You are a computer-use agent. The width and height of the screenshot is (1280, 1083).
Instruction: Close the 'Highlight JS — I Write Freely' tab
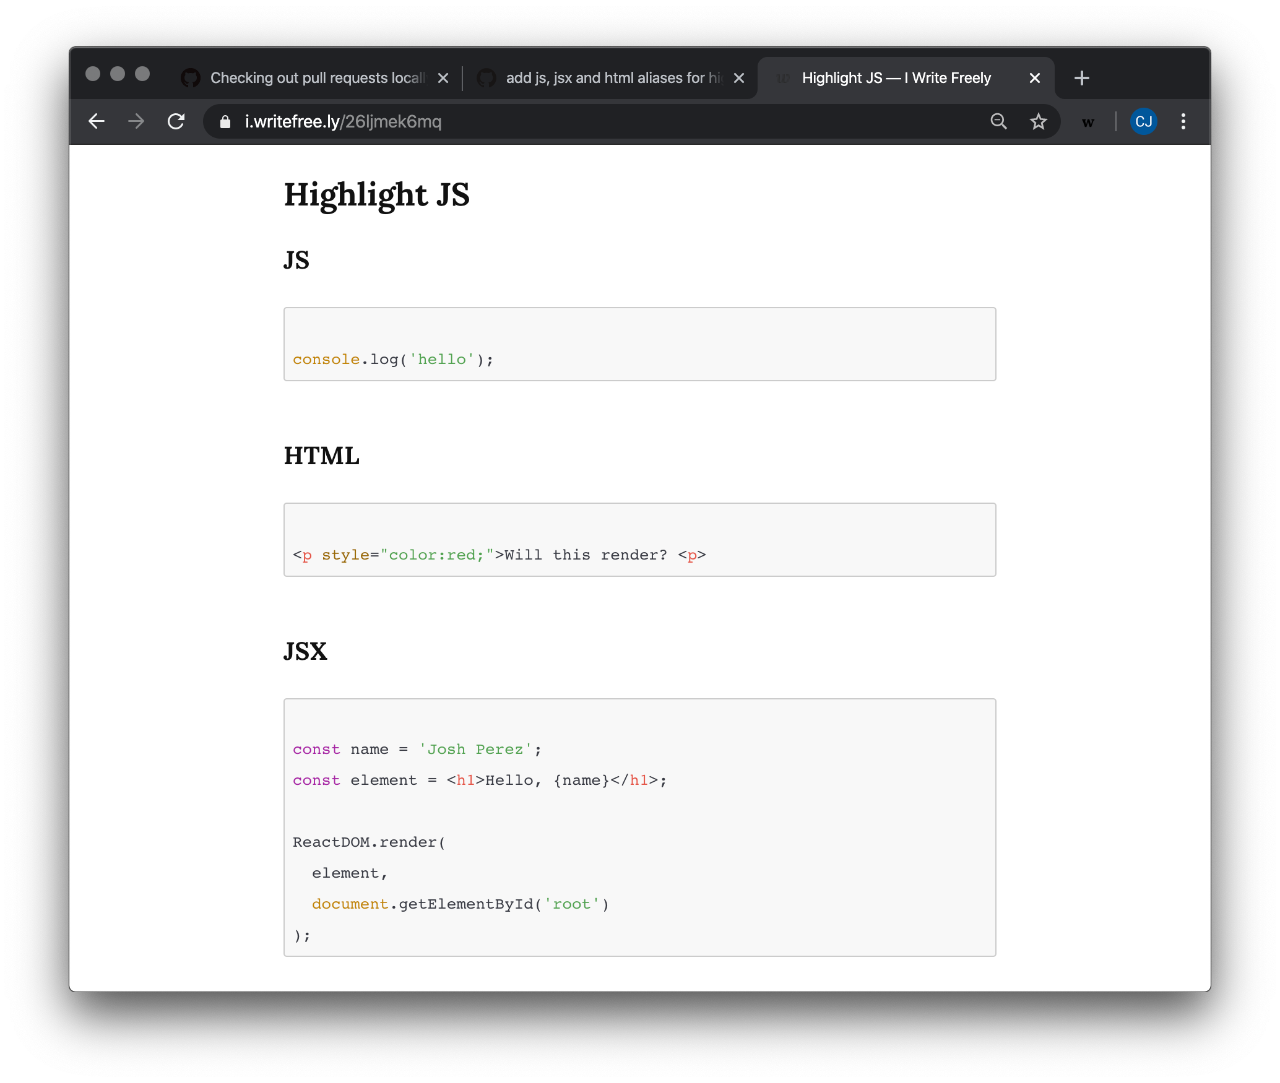1035,78
